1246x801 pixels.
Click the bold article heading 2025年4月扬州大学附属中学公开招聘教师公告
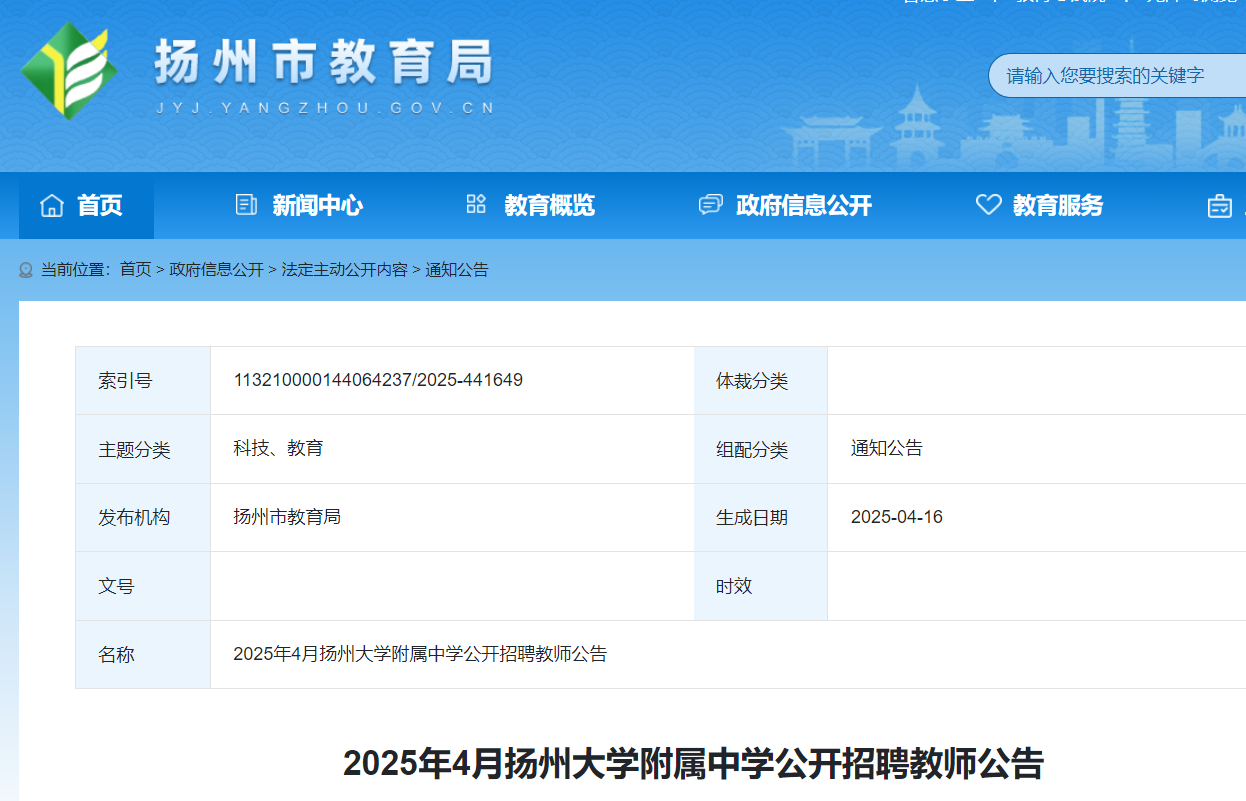click(694, 763)
